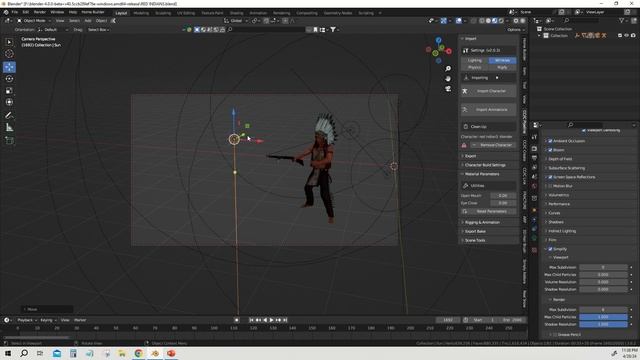Click the outliner search field
The height and width of the screenshot is (360, 640).
[x=581, y=20]
